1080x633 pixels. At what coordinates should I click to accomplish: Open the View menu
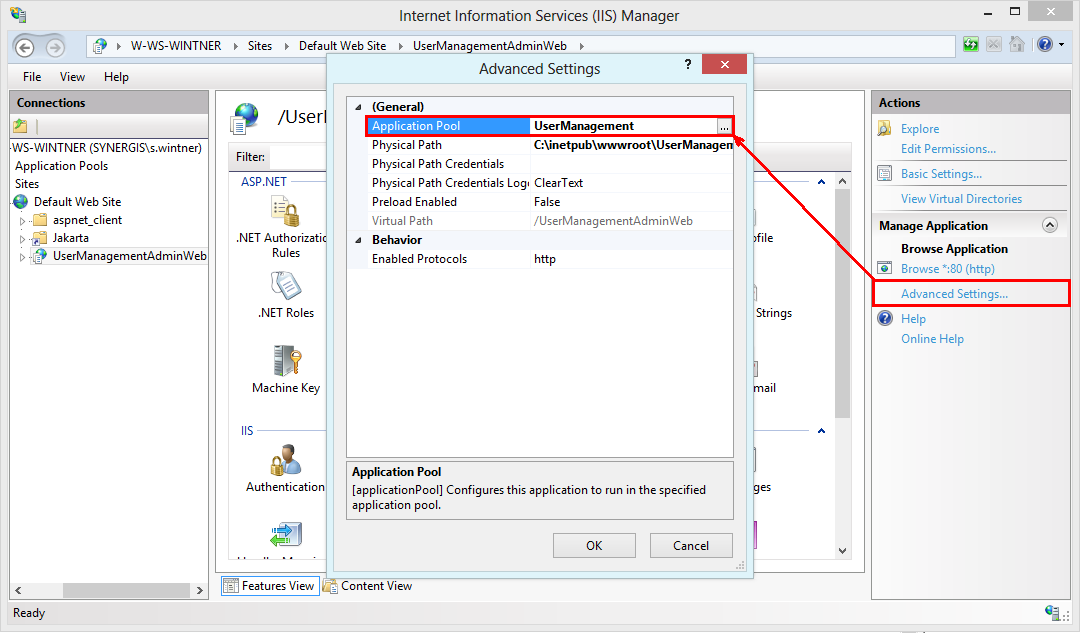click(x=71, y=76)
